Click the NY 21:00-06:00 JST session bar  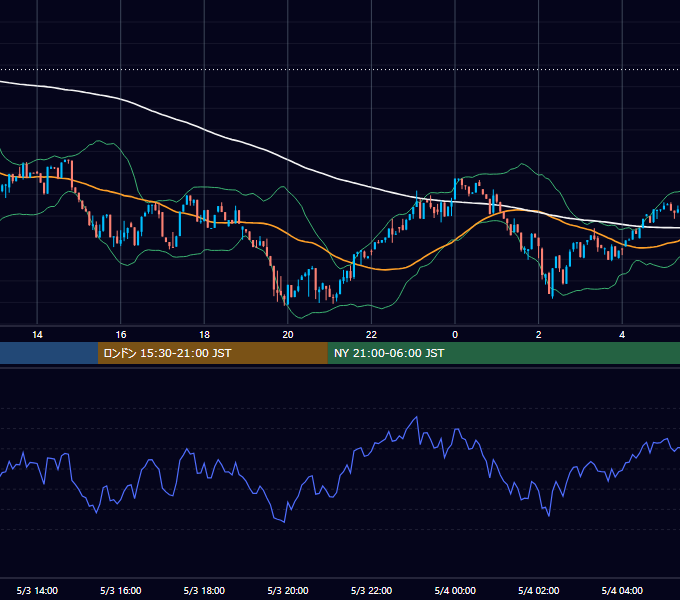click(503, 353)
